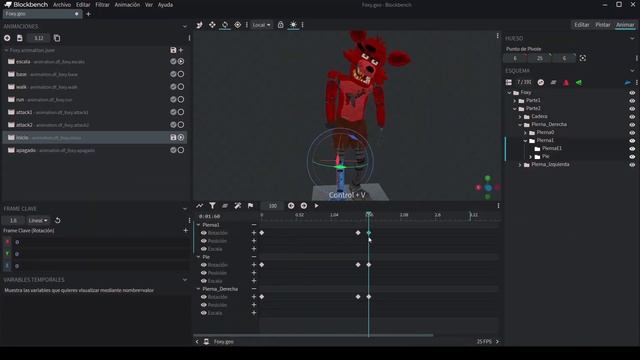The height and width of the screenshot is (360, 640).
Task: Toggle playback circle for walk animation
Action: pyautogui.click(x=181, y=87)
